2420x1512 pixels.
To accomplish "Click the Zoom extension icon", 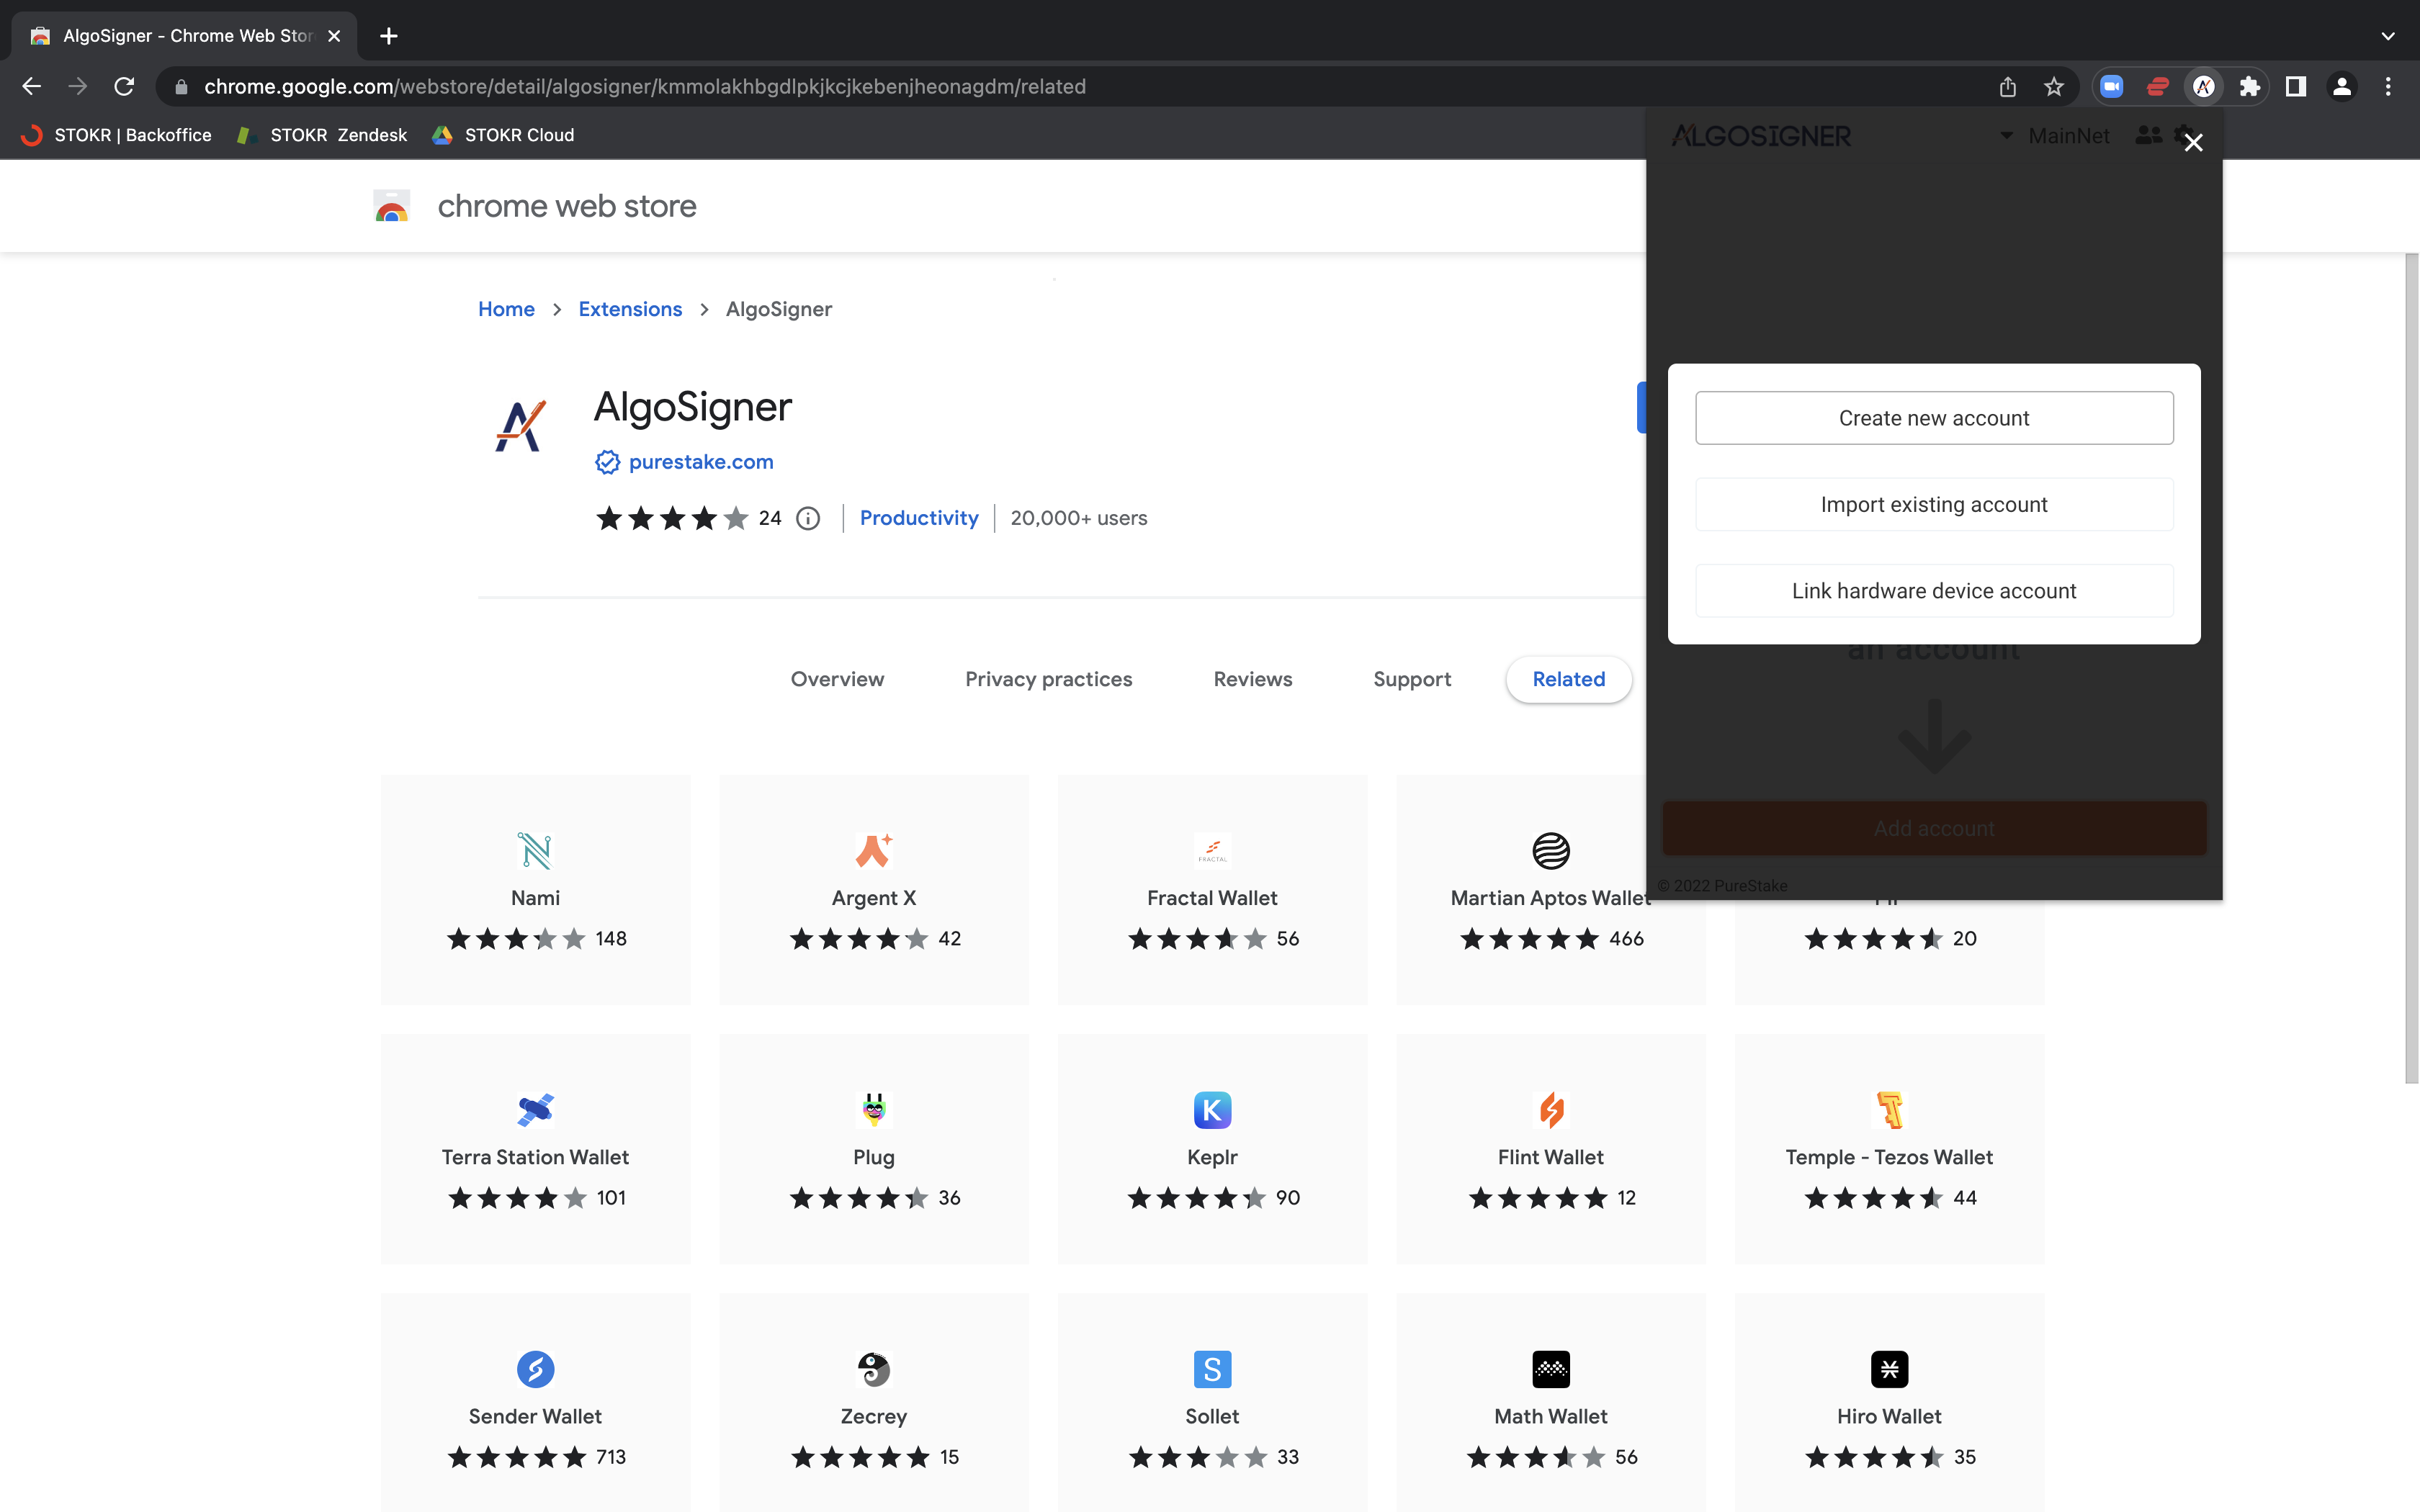I will coord(2111,87).
